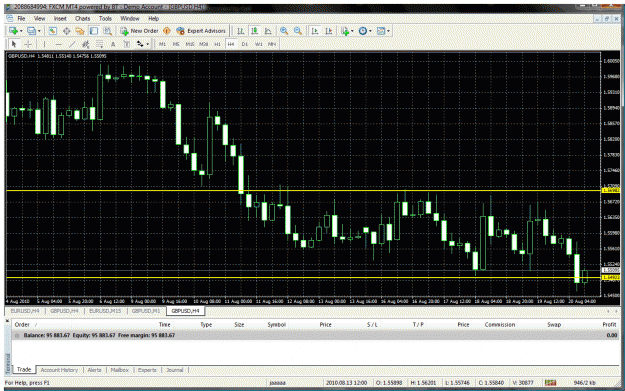This screenshot has height=391, width=625.
Task: Zoom in on the chart
Action: point(284,31)
